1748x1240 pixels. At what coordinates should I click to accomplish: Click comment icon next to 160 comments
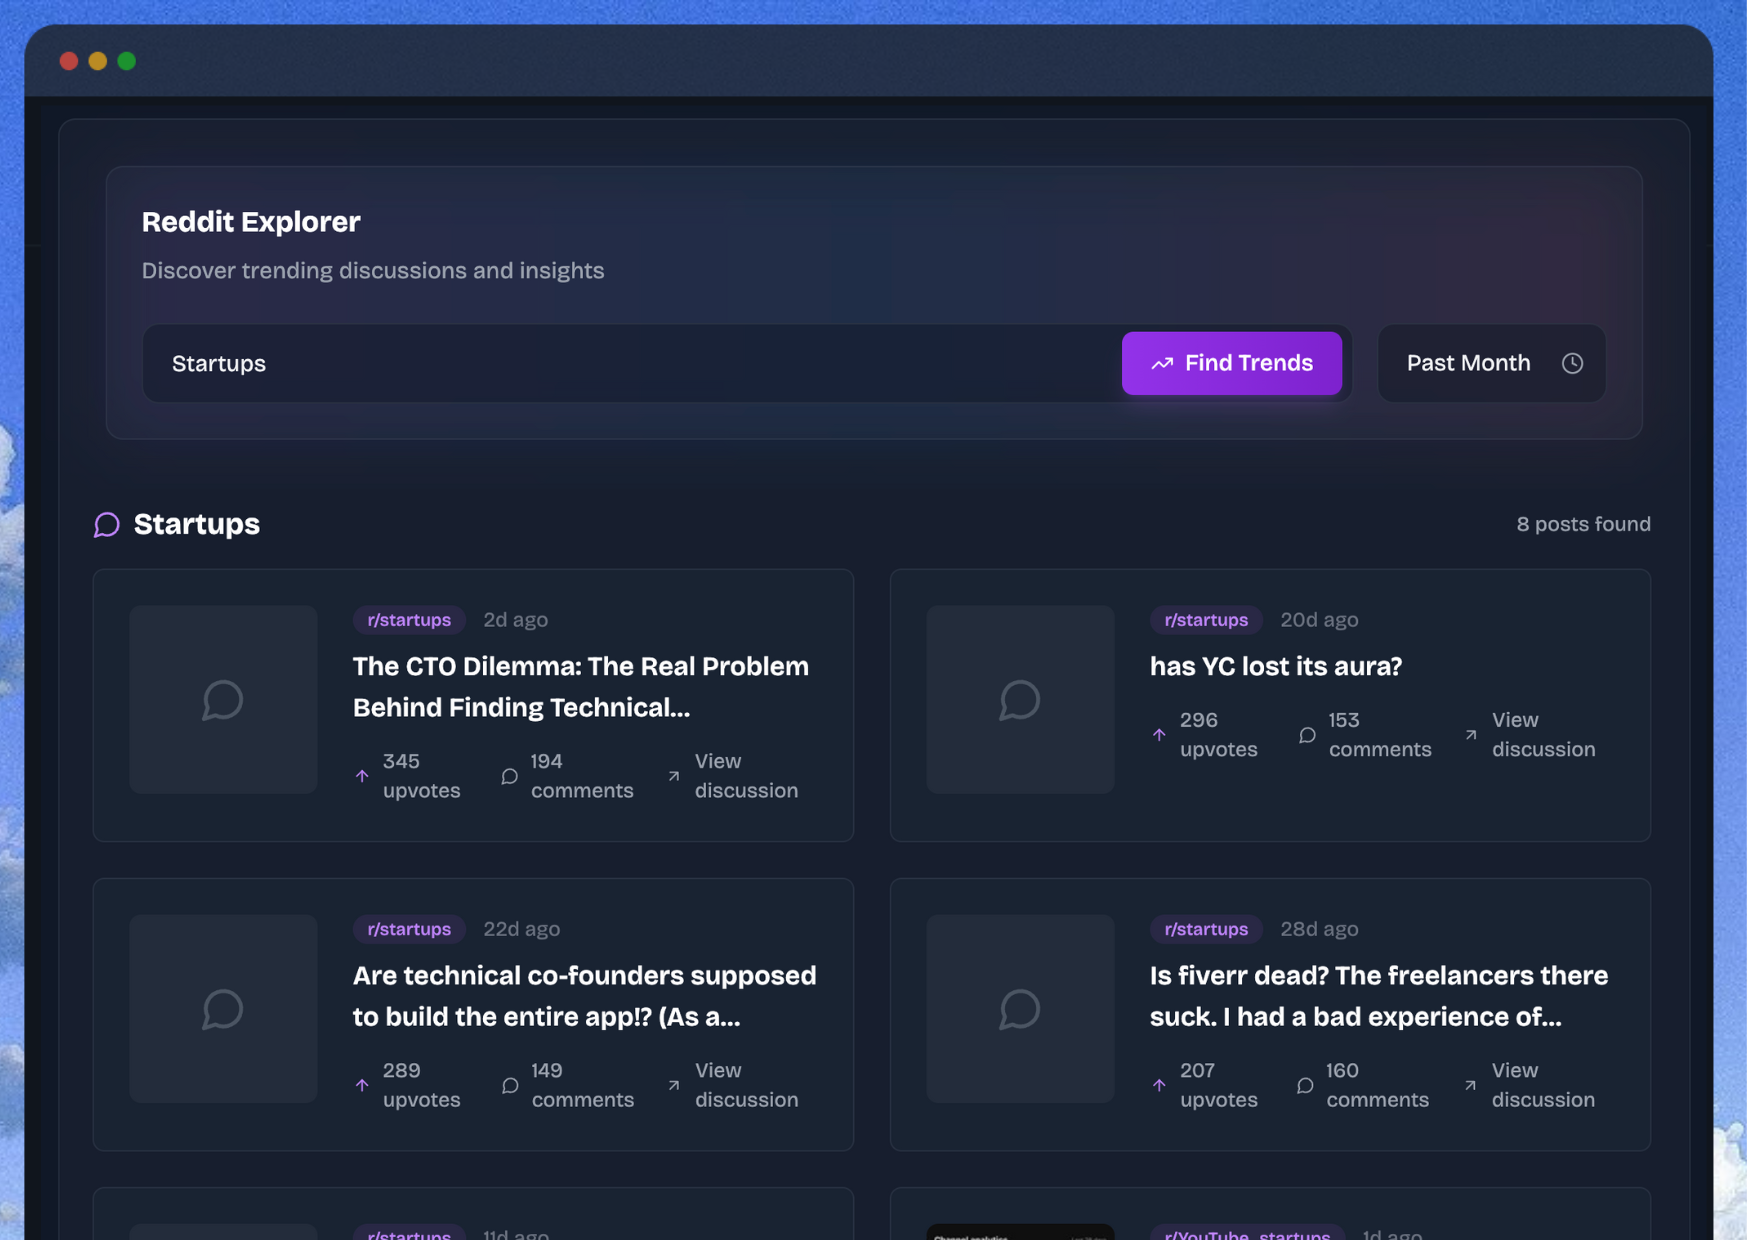pos(1305,1085)
